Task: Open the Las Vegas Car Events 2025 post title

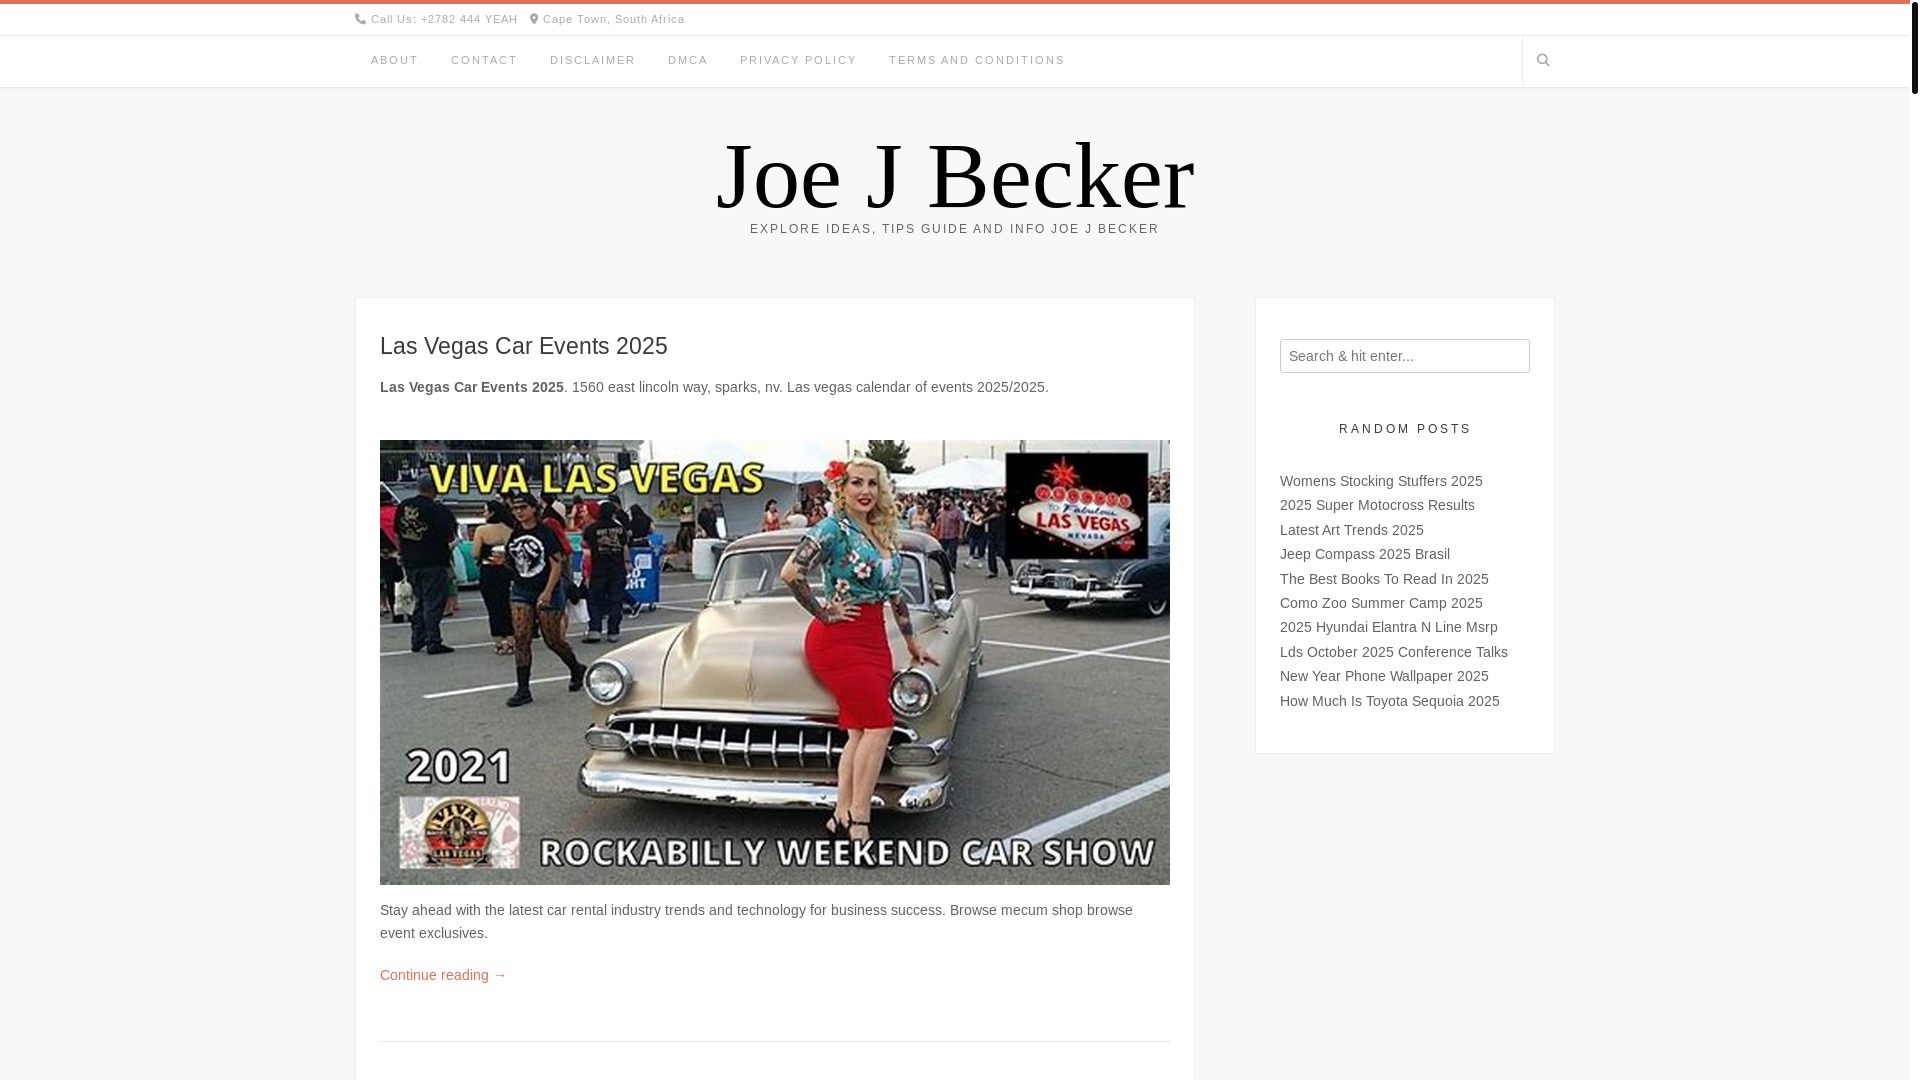Action: [x=524, y=346]
